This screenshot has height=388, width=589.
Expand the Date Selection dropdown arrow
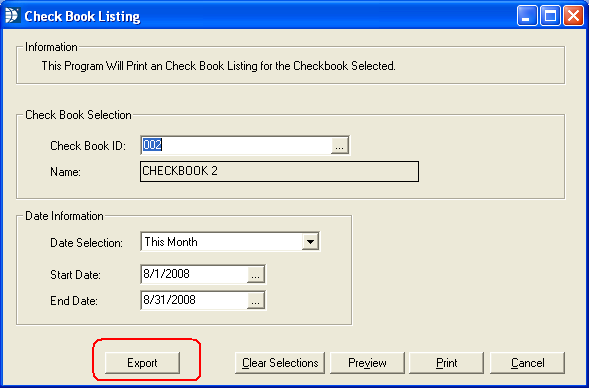point(310,242)
